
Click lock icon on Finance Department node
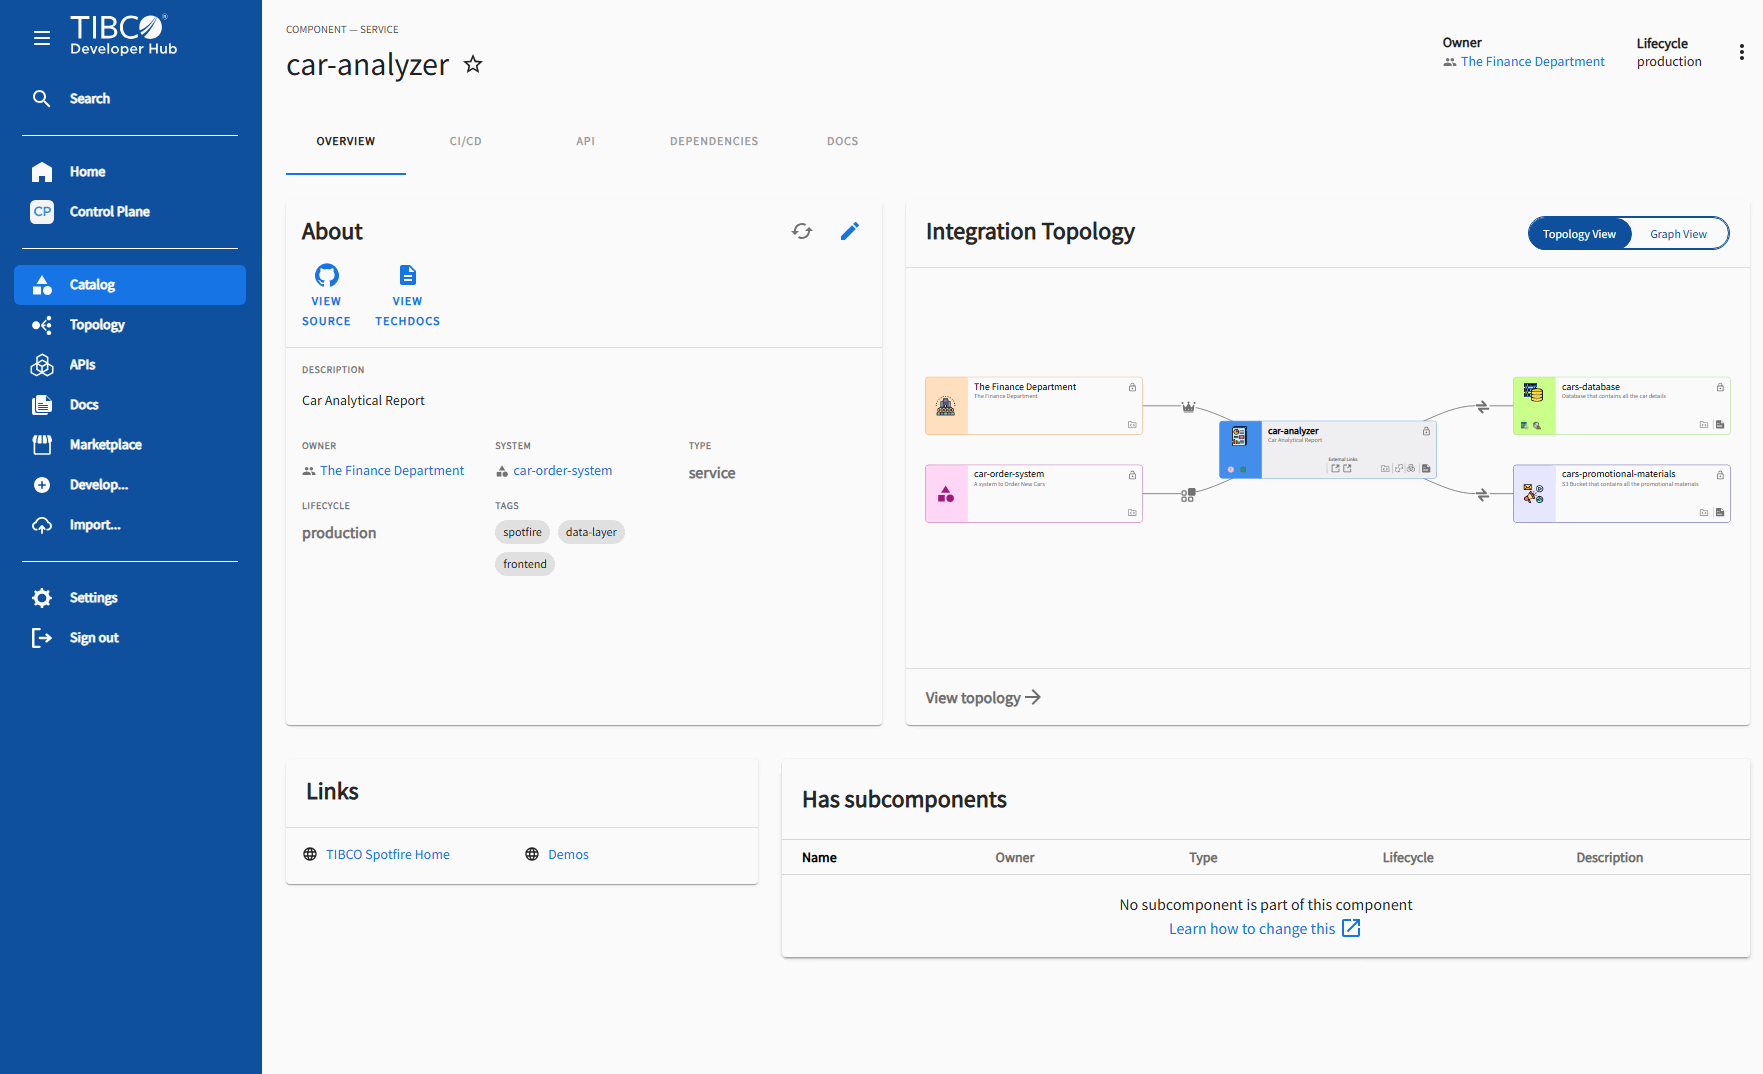pos(1132,387)
